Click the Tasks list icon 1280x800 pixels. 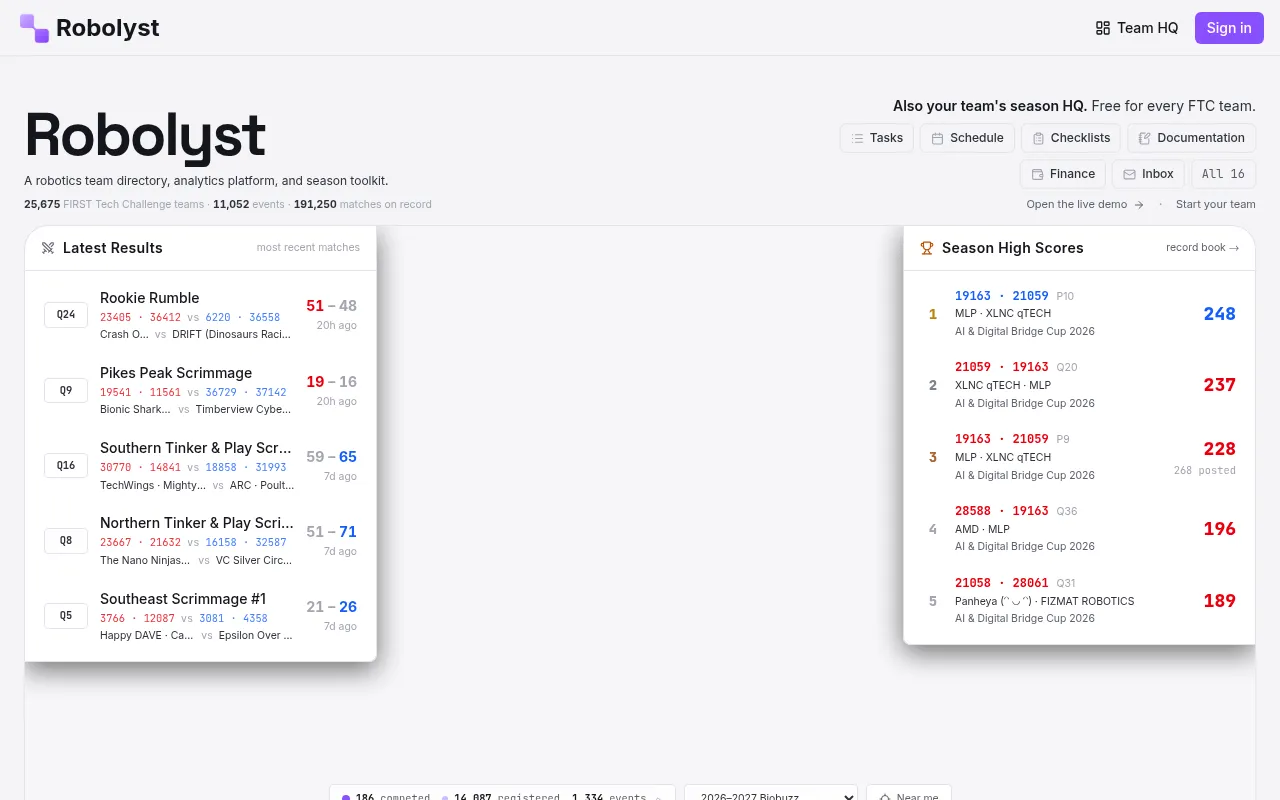pos(858,138)
